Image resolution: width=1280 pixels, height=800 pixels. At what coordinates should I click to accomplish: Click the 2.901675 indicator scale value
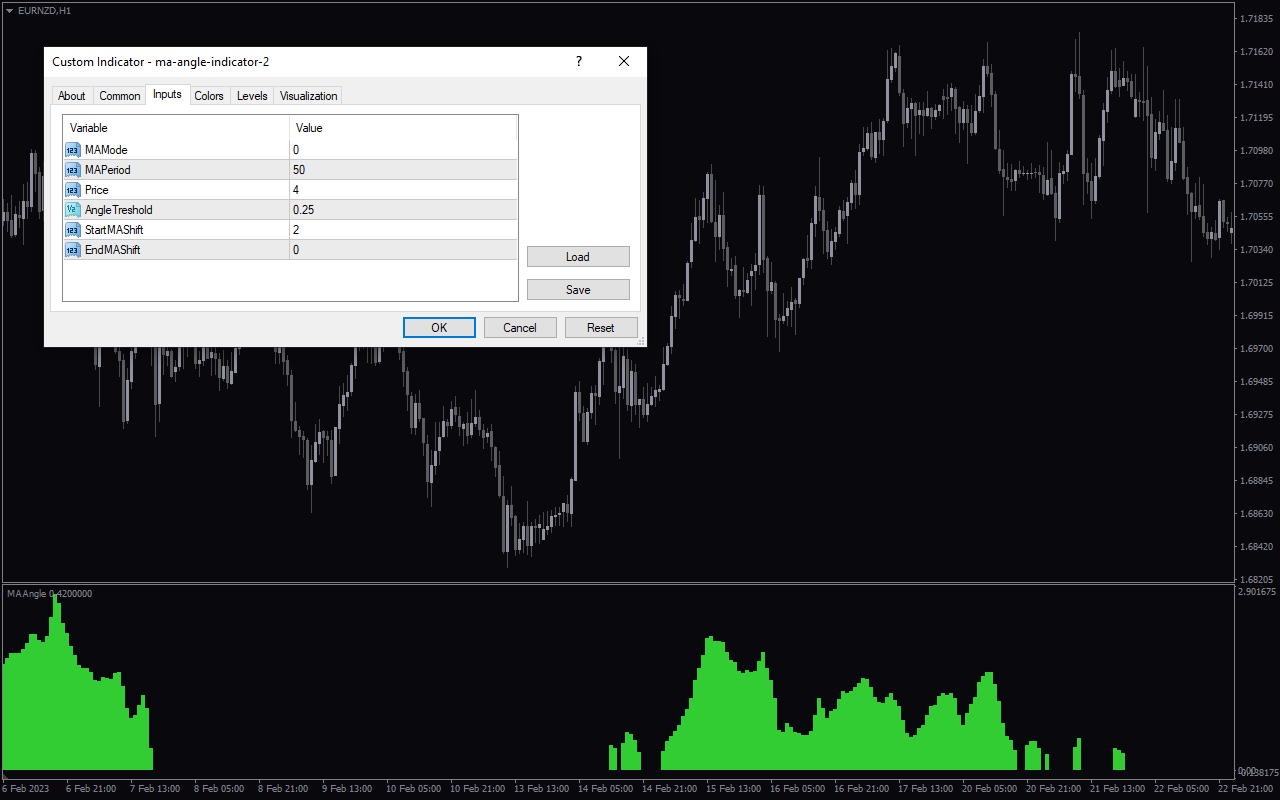pyautogui.click(x=1258, y=592)
